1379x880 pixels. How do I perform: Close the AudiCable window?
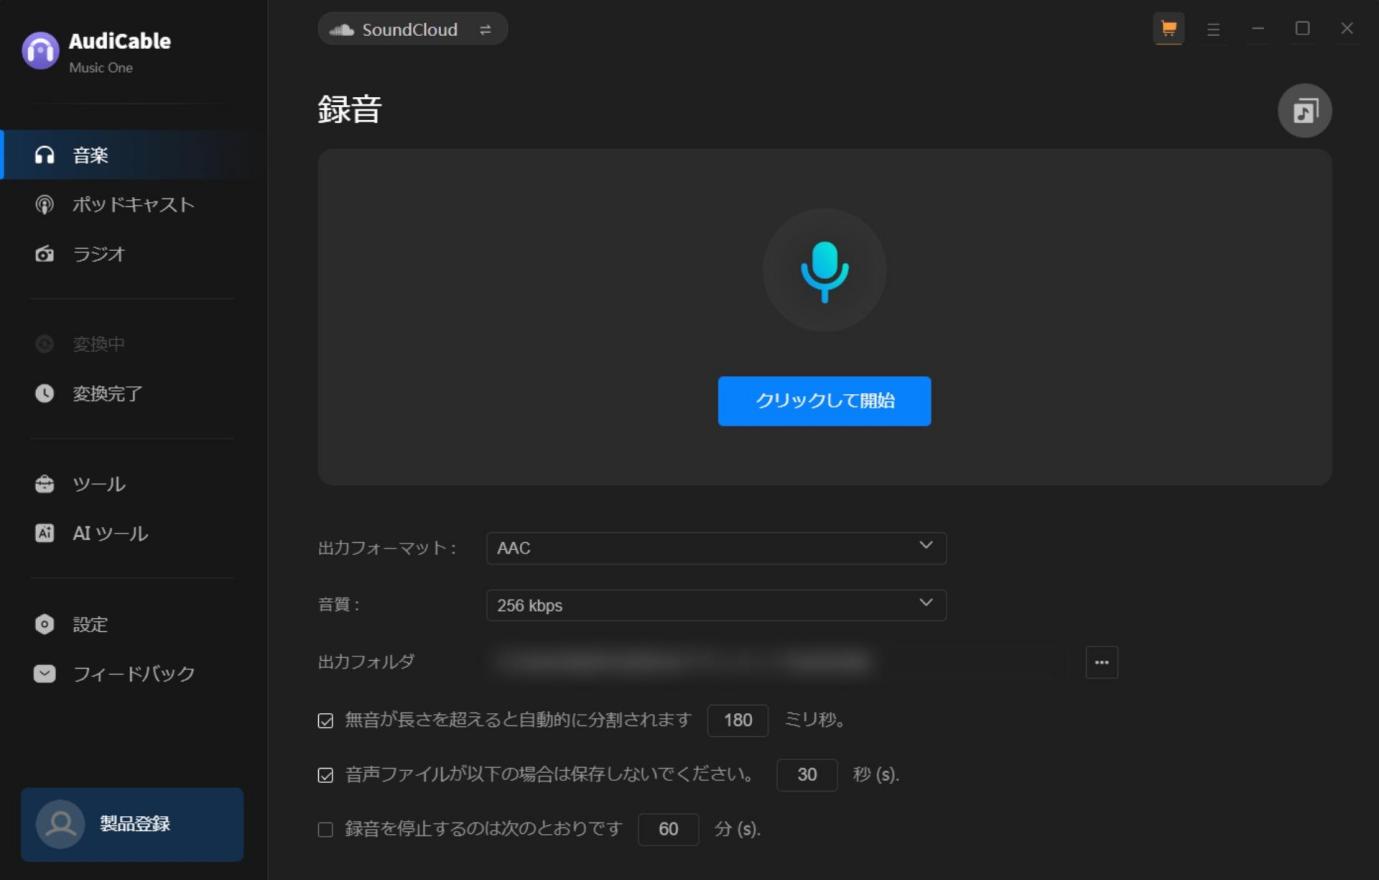click(1347, 29)
